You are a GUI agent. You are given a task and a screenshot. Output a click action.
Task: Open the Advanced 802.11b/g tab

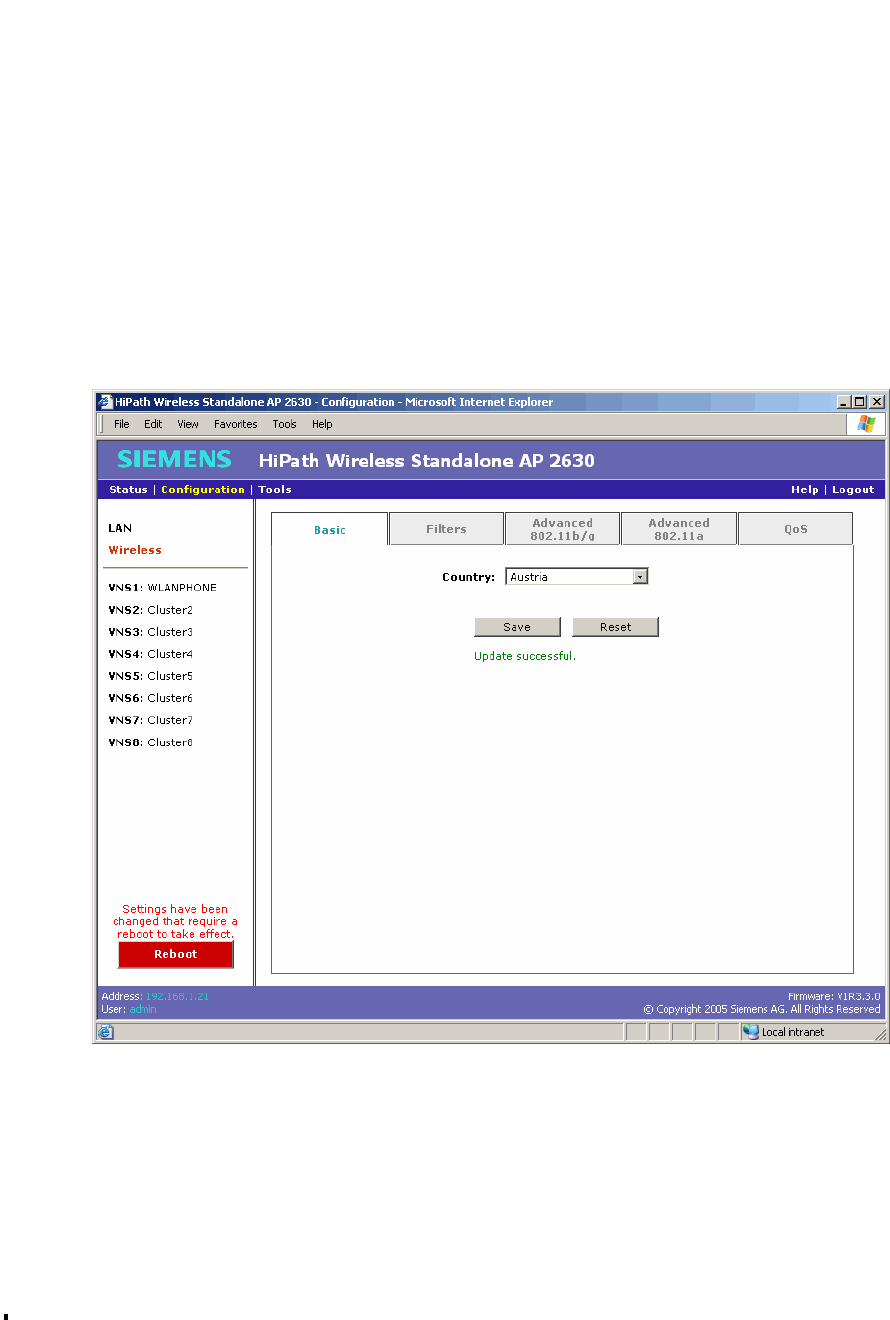pos(562,529)
